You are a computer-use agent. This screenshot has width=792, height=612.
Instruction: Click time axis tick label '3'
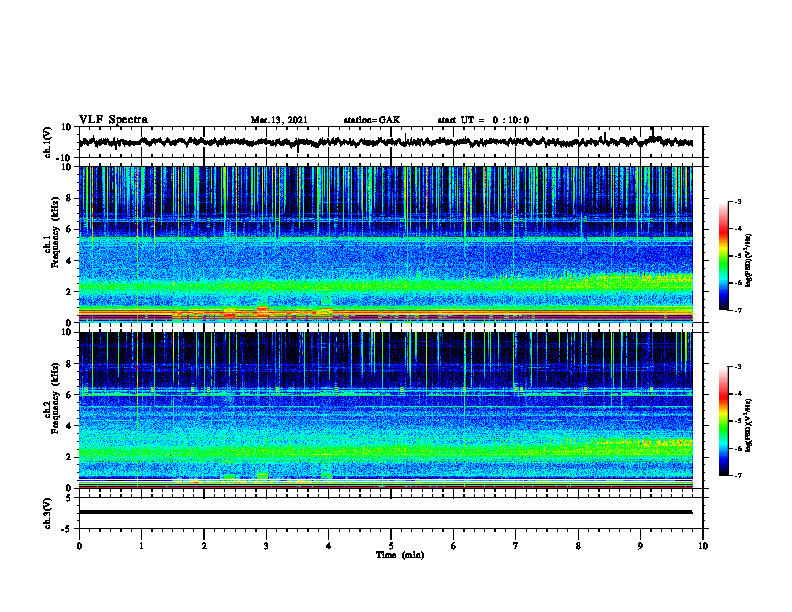266,546
